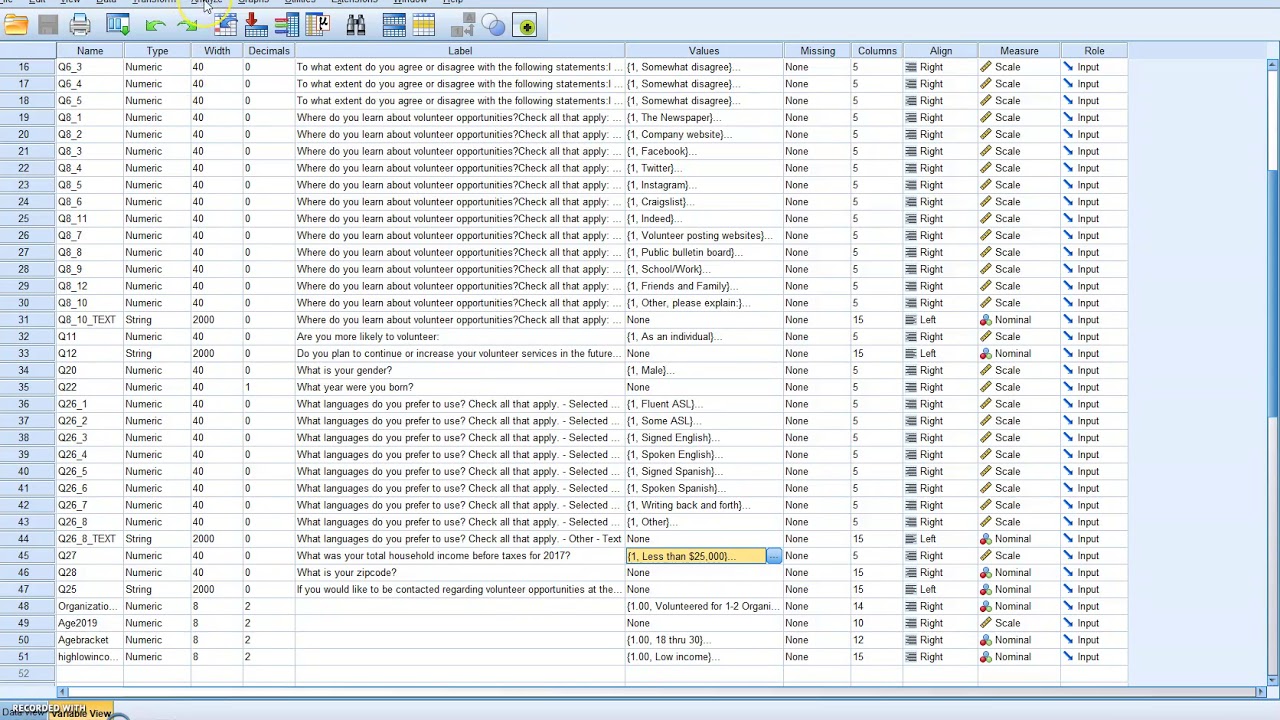Run descriptive statistics toolbar icon
The width and height of the screenshot is (1280, 720).
[318, 25]
